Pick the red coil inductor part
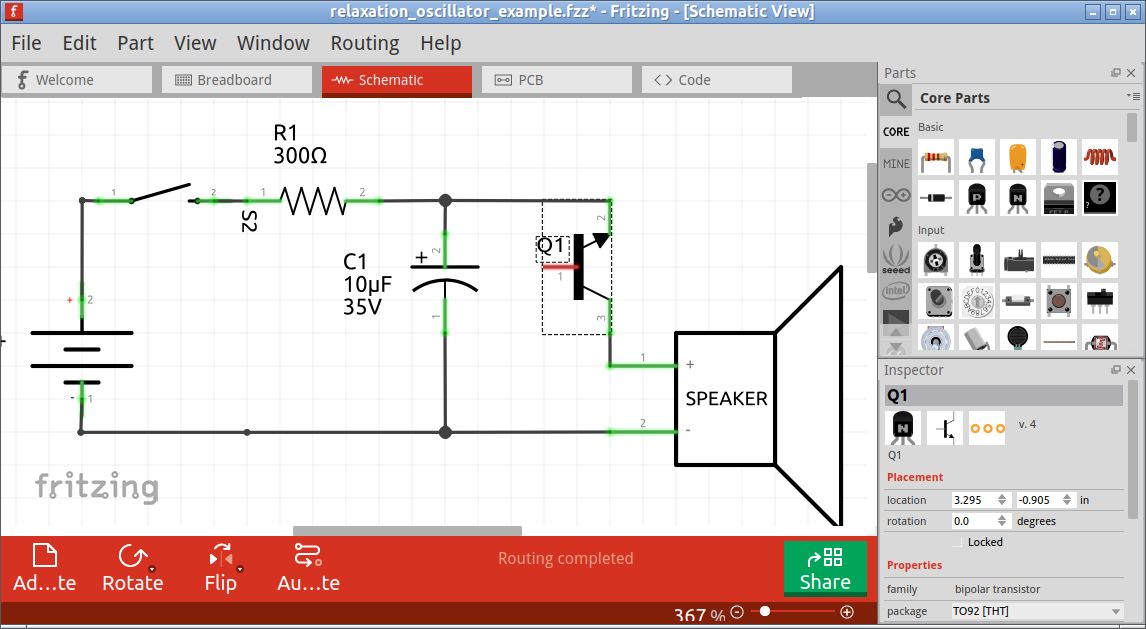The image size is (1146, 629). [x=1100, y=157]
